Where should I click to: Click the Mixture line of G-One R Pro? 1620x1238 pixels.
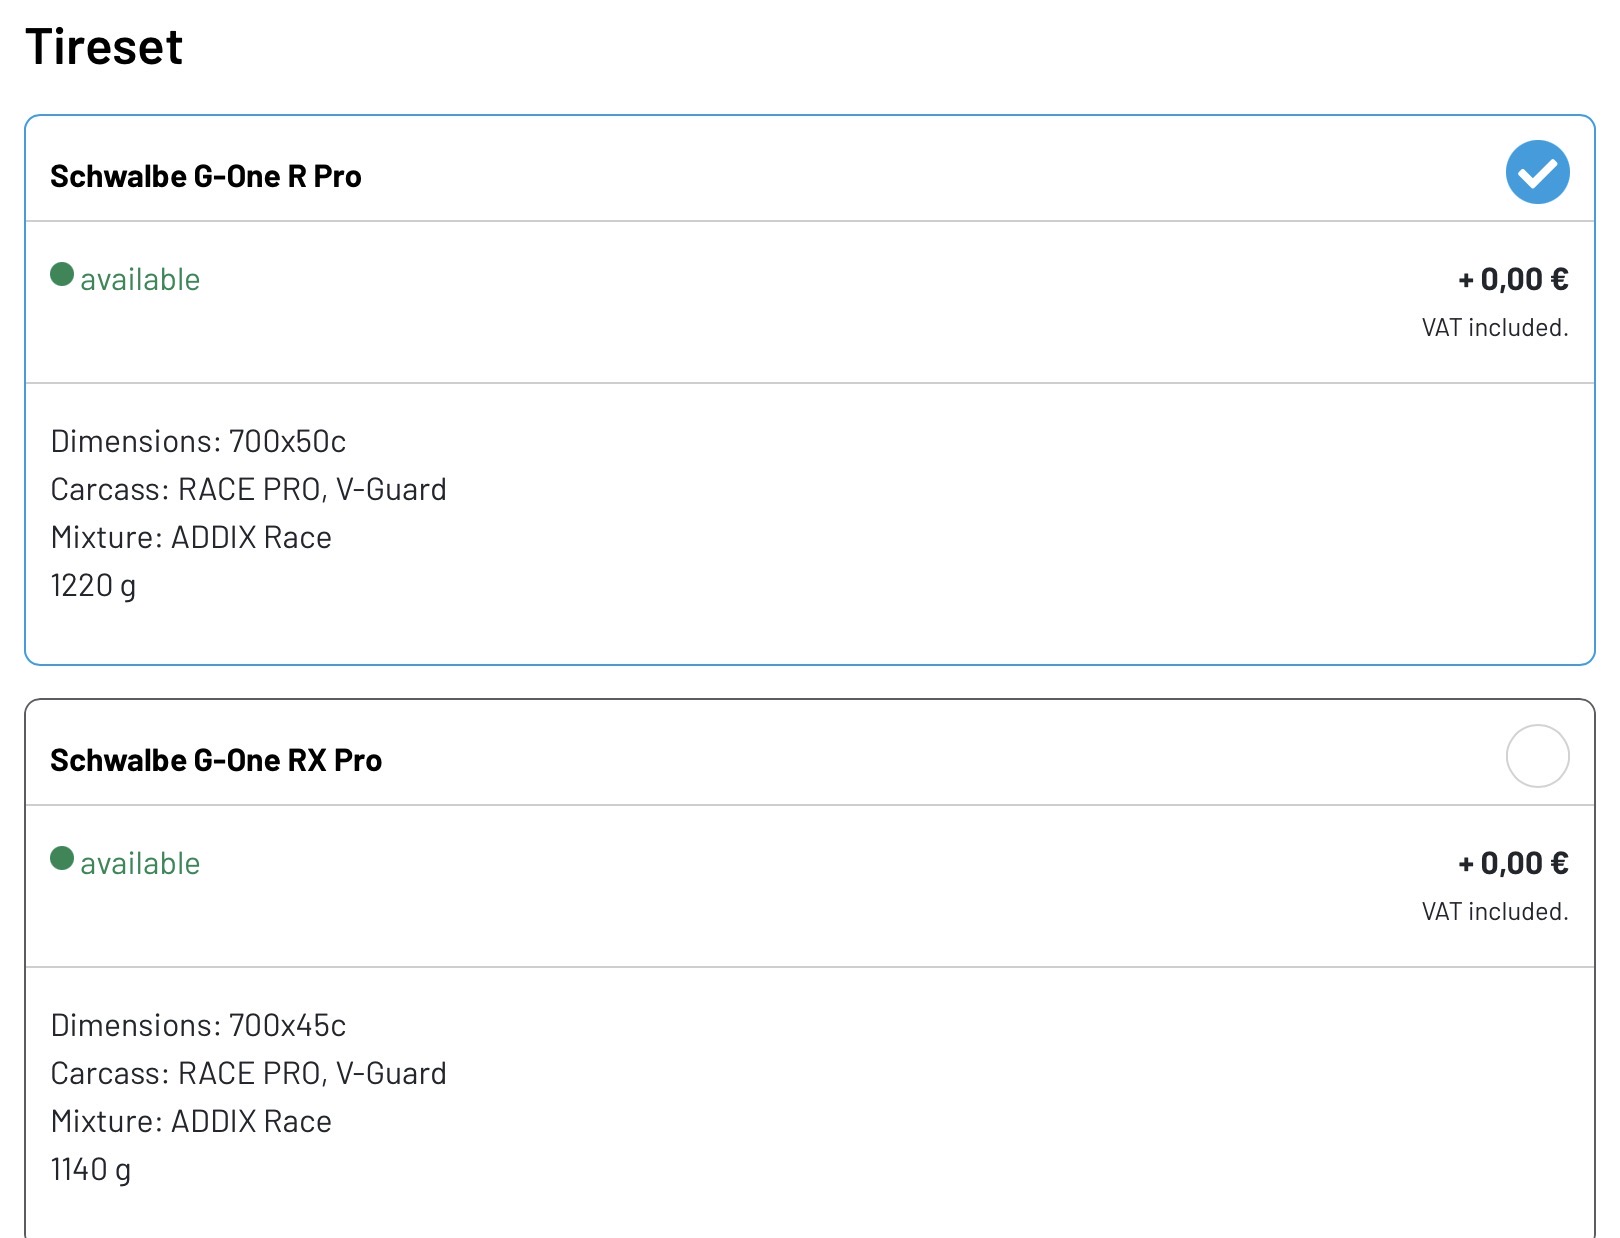coord(191,538)
